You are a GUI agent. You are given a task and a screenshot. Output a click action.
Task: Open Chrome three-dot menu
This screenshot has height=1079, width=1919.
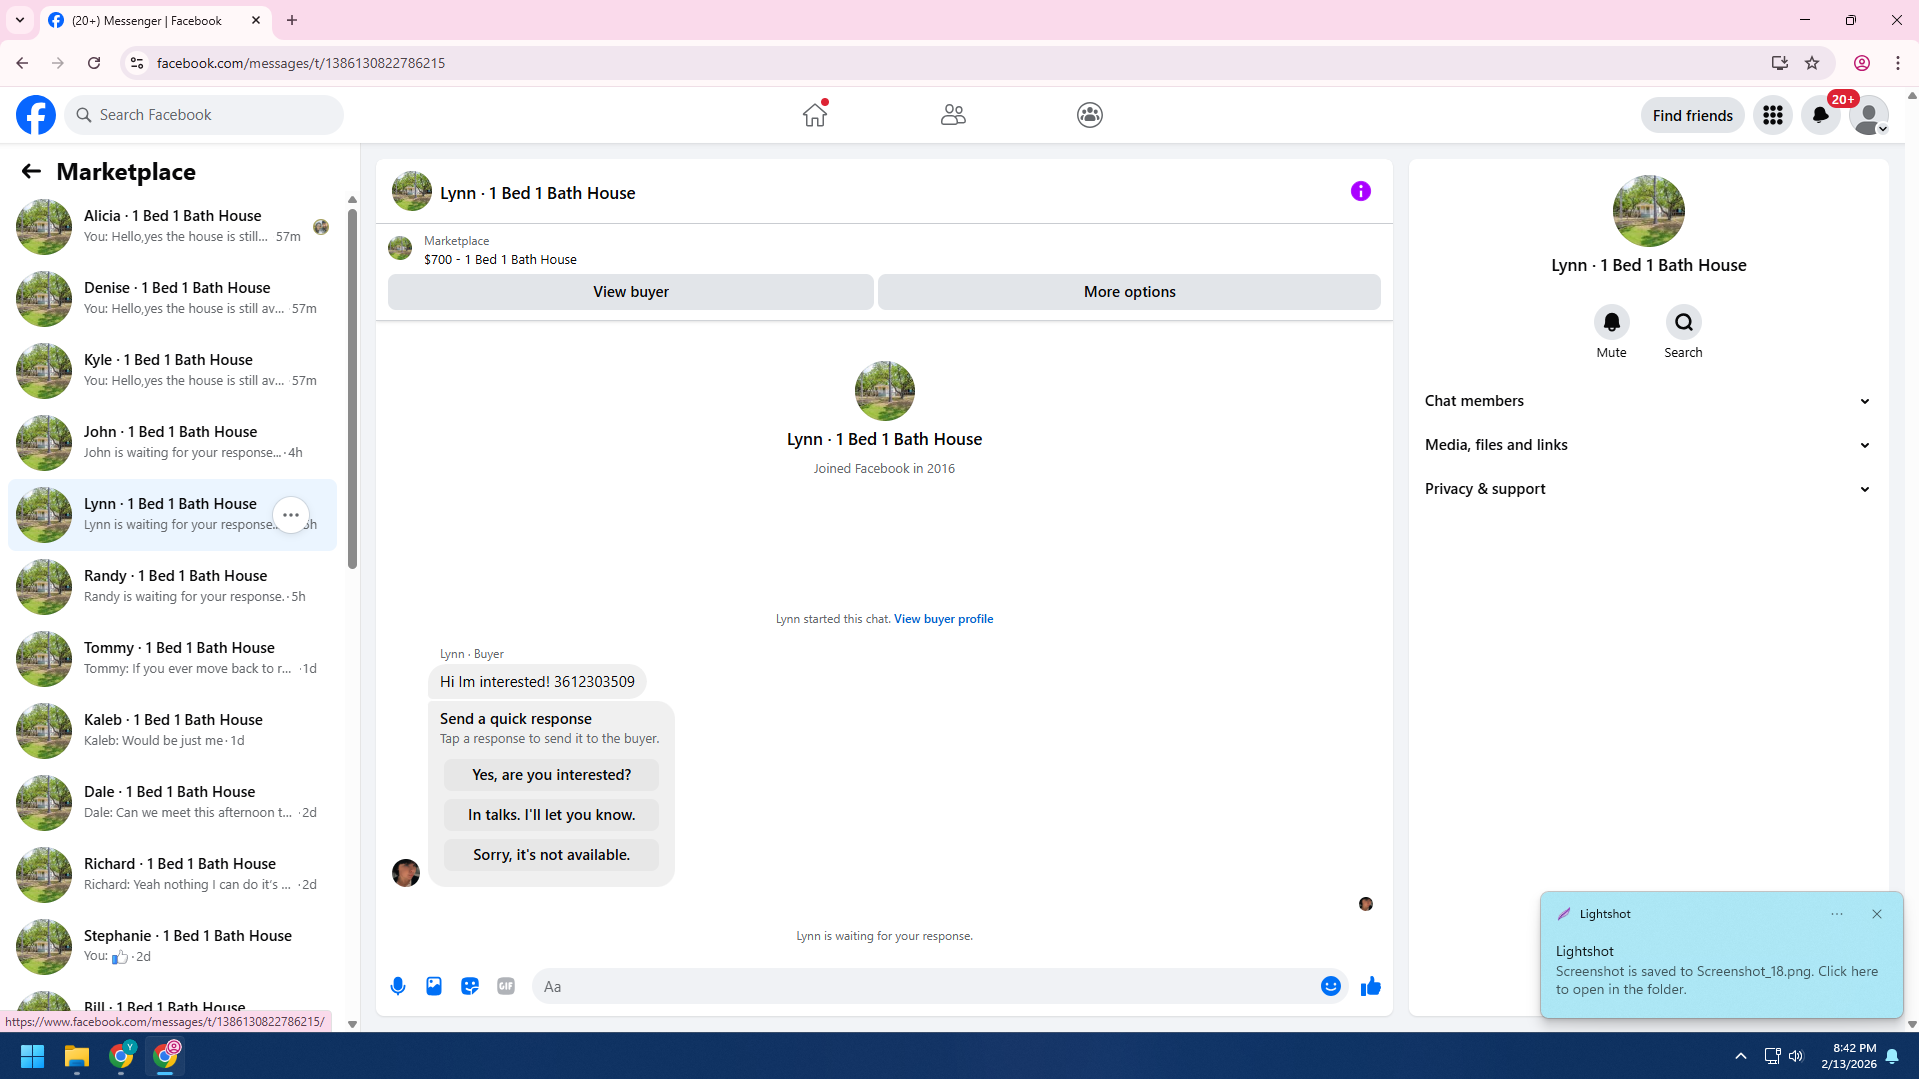[1898, 63]
